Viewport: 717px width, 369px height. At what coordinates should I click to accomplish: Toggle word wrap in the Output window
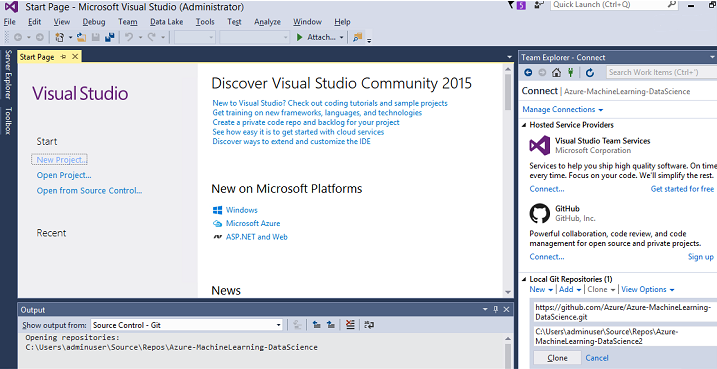(369, 325)
